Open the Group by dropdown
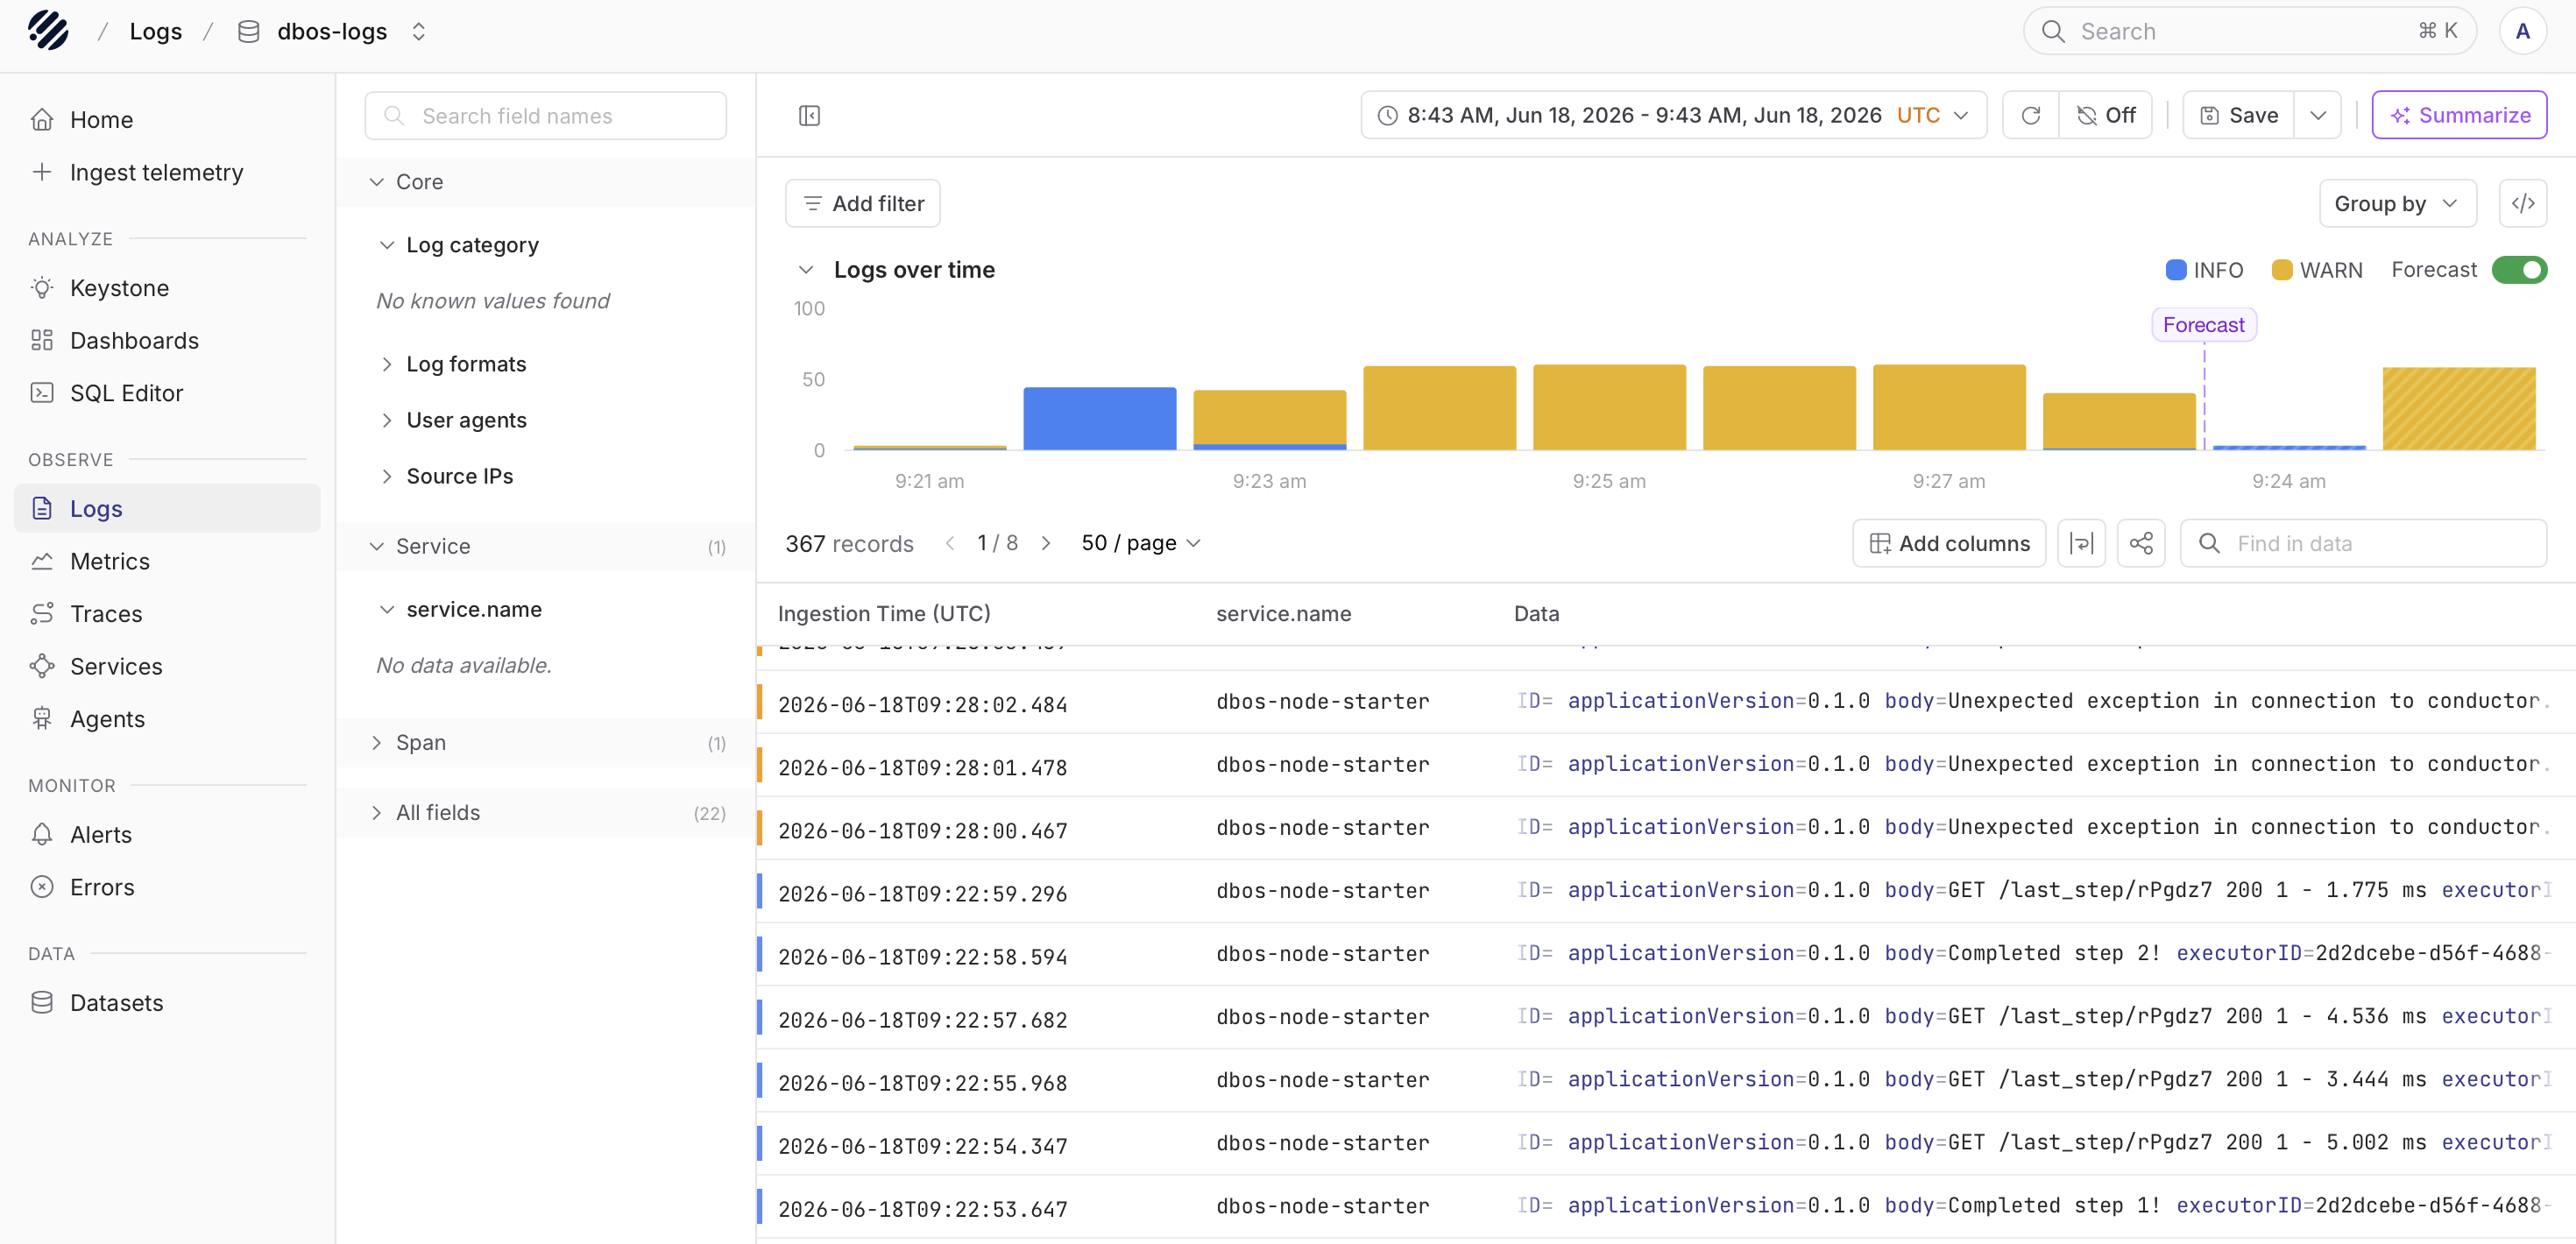This screenshot has height=1244, width=2576. click(2397, 203)
